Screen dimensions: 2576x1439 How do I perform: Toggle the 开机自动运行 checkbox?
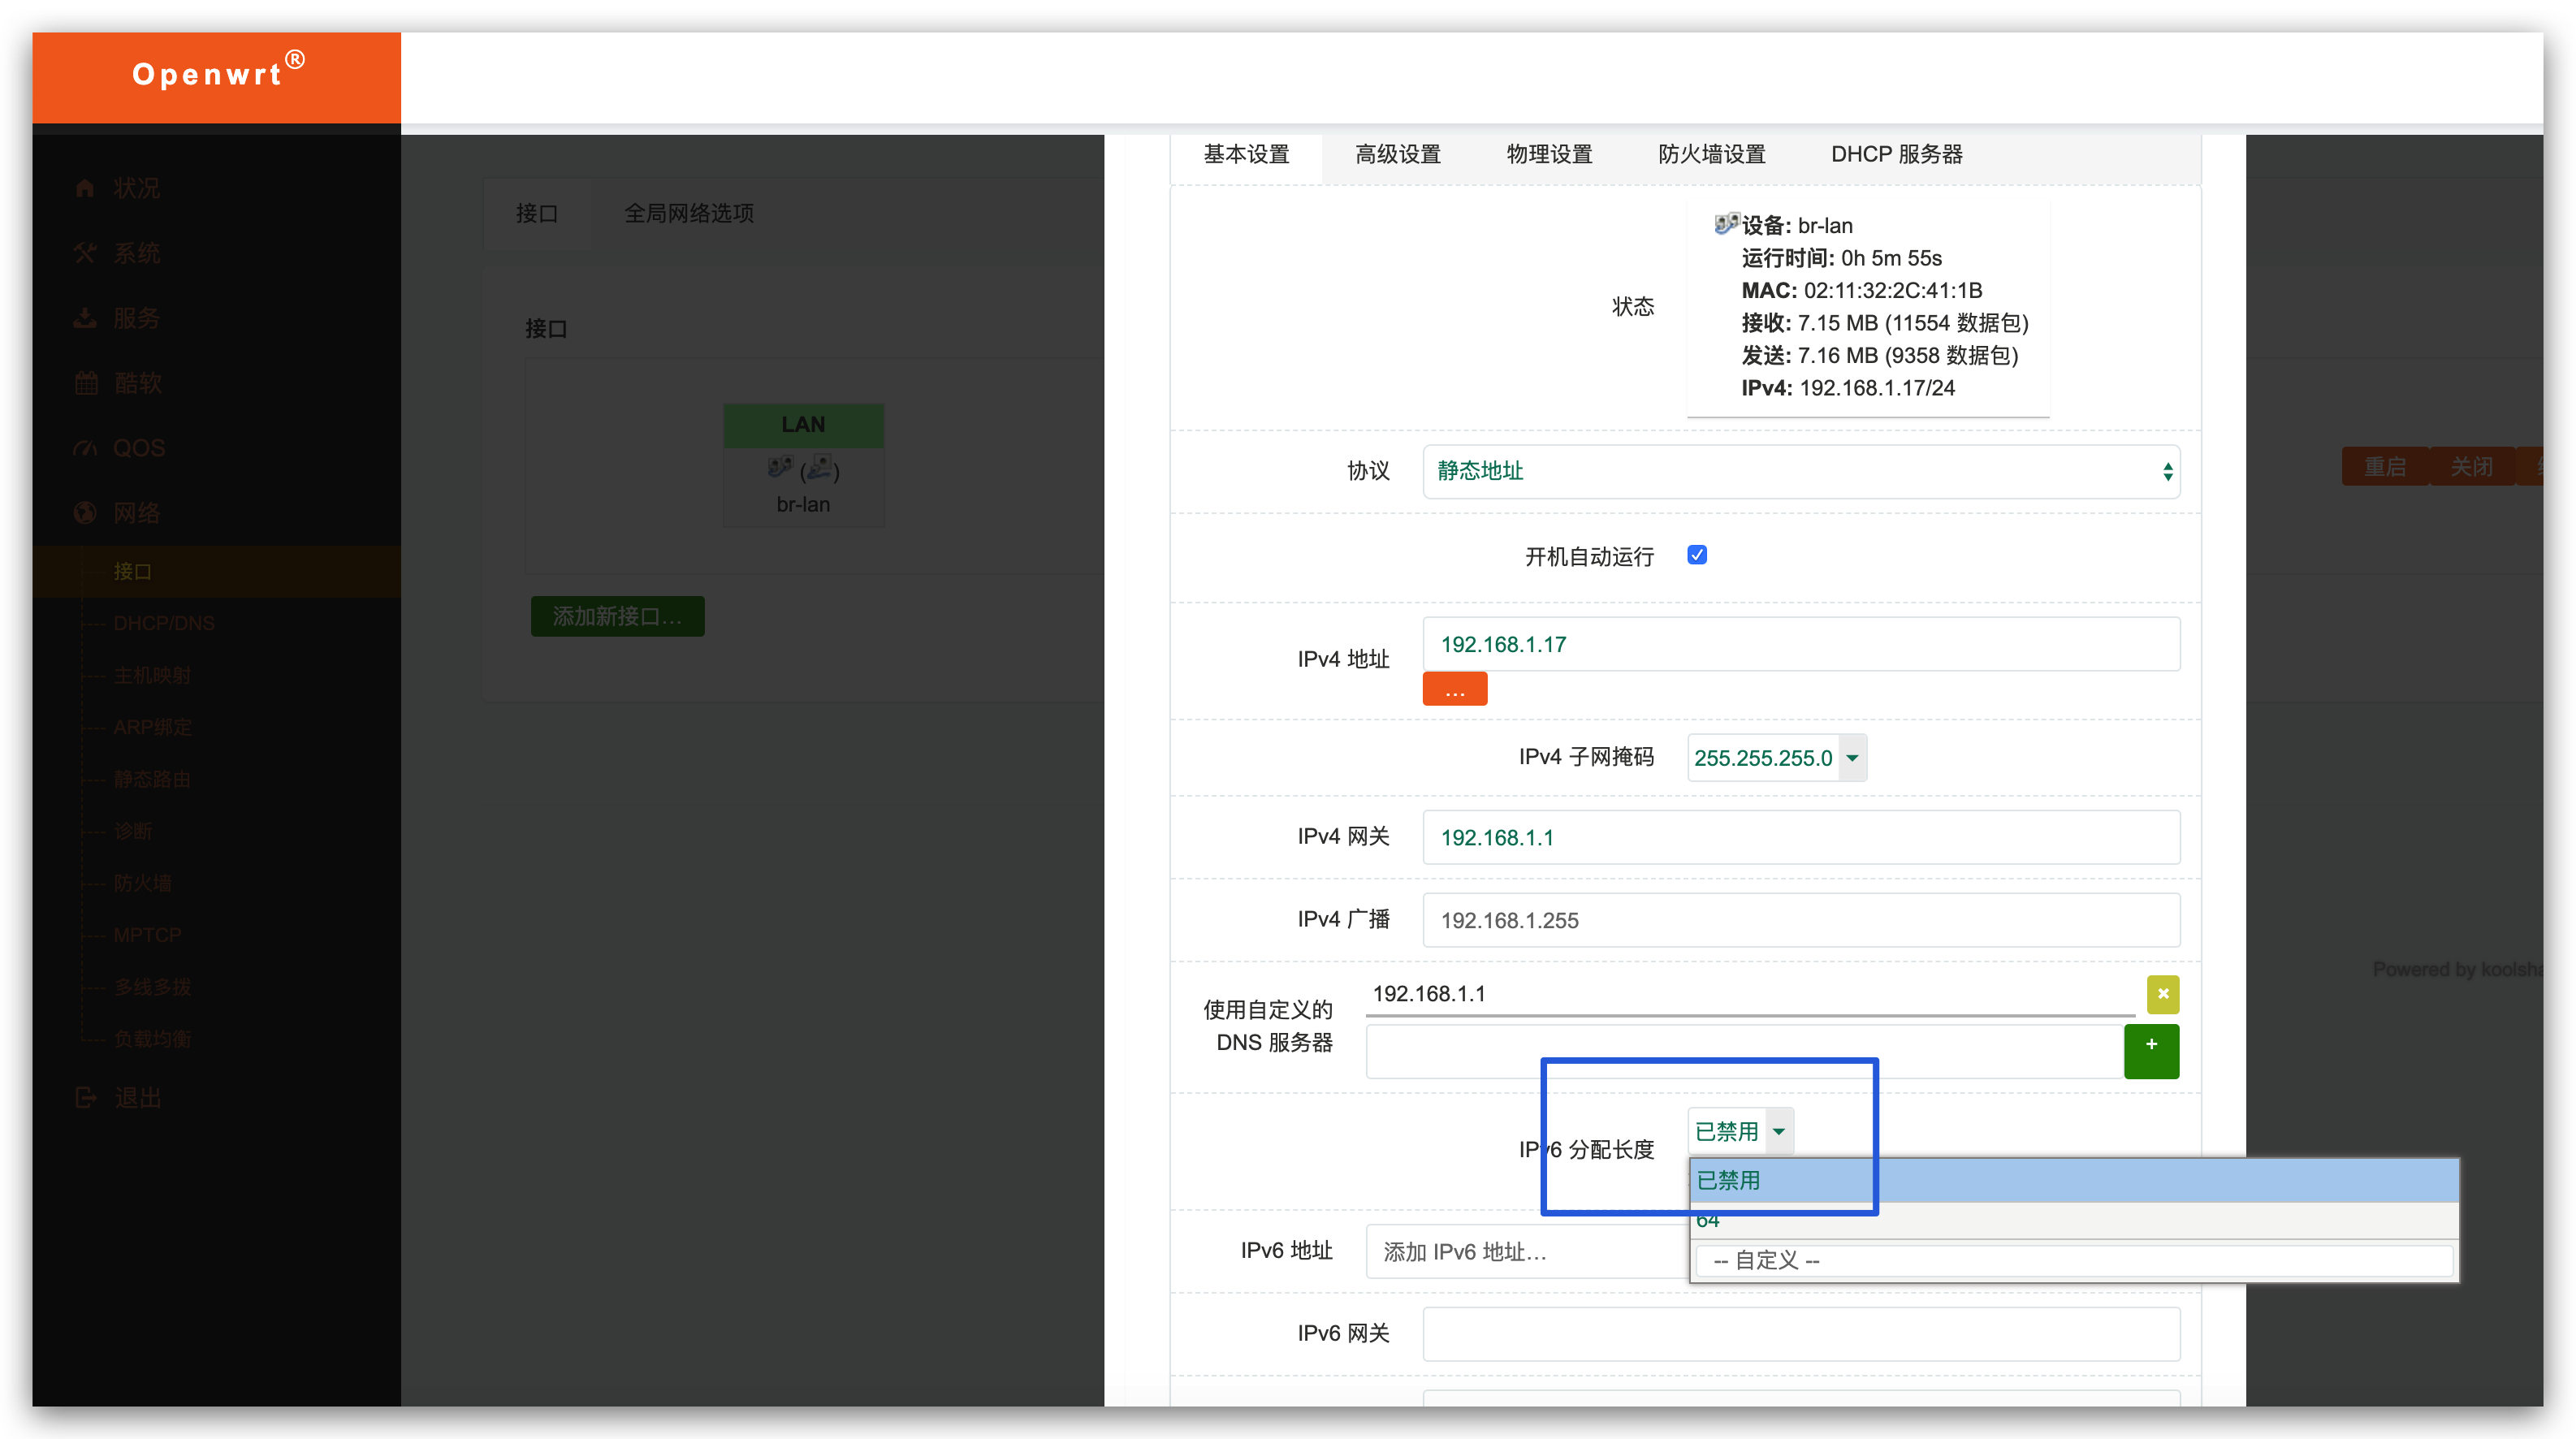tap(1696, 555)
